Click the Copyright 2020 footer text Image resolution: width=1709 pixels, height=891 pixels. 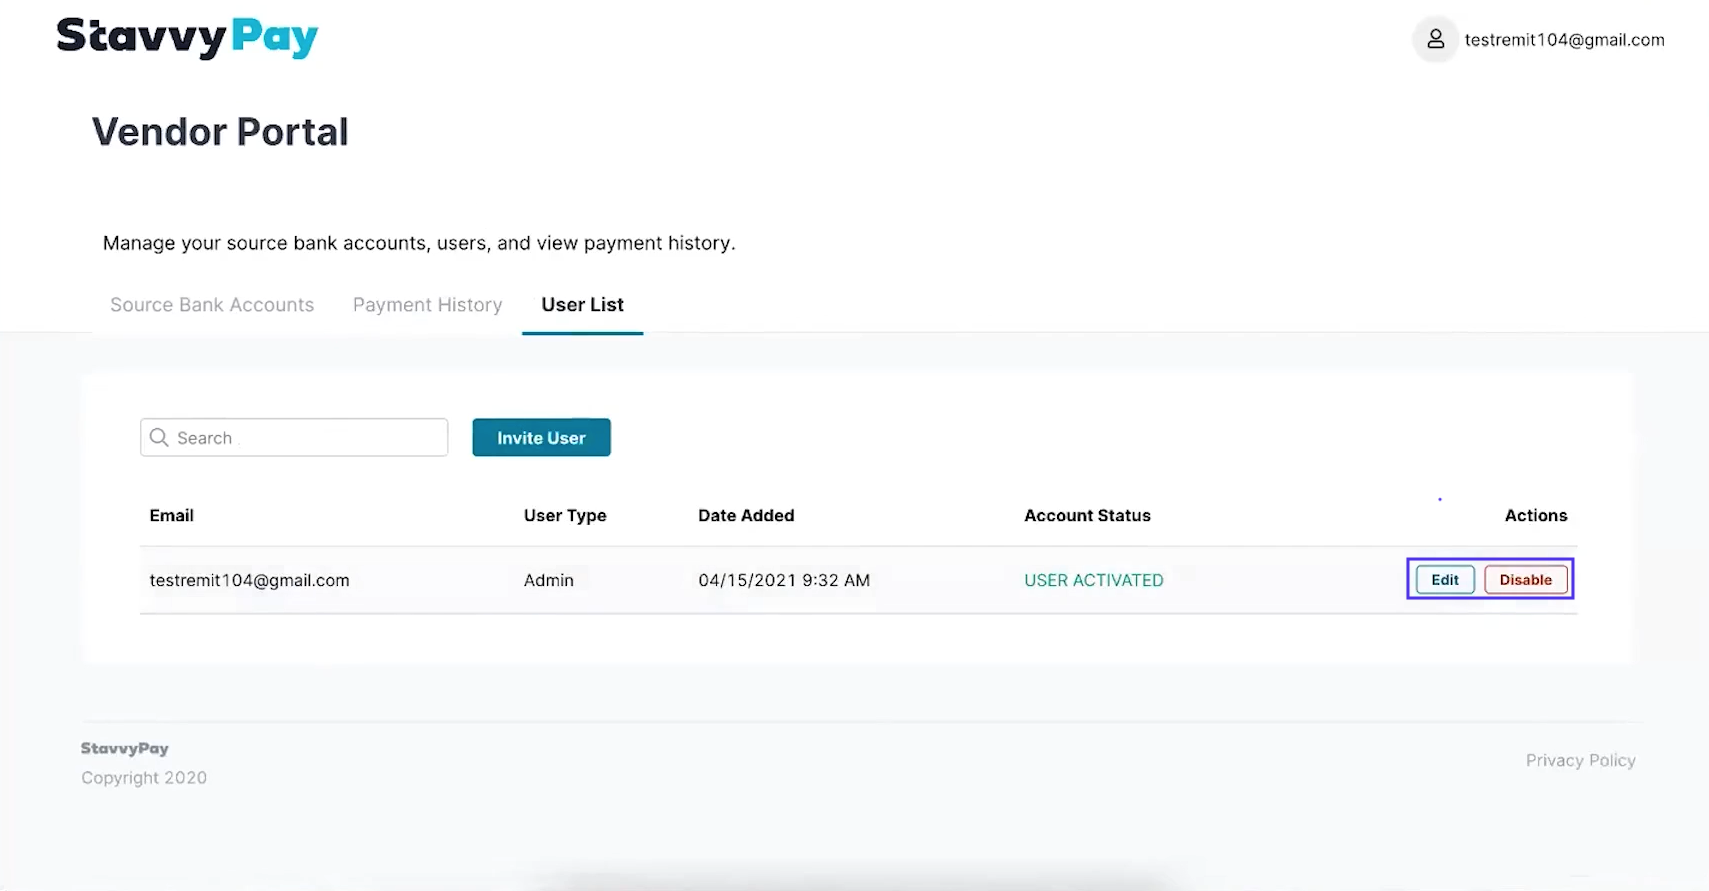(144, 777)
